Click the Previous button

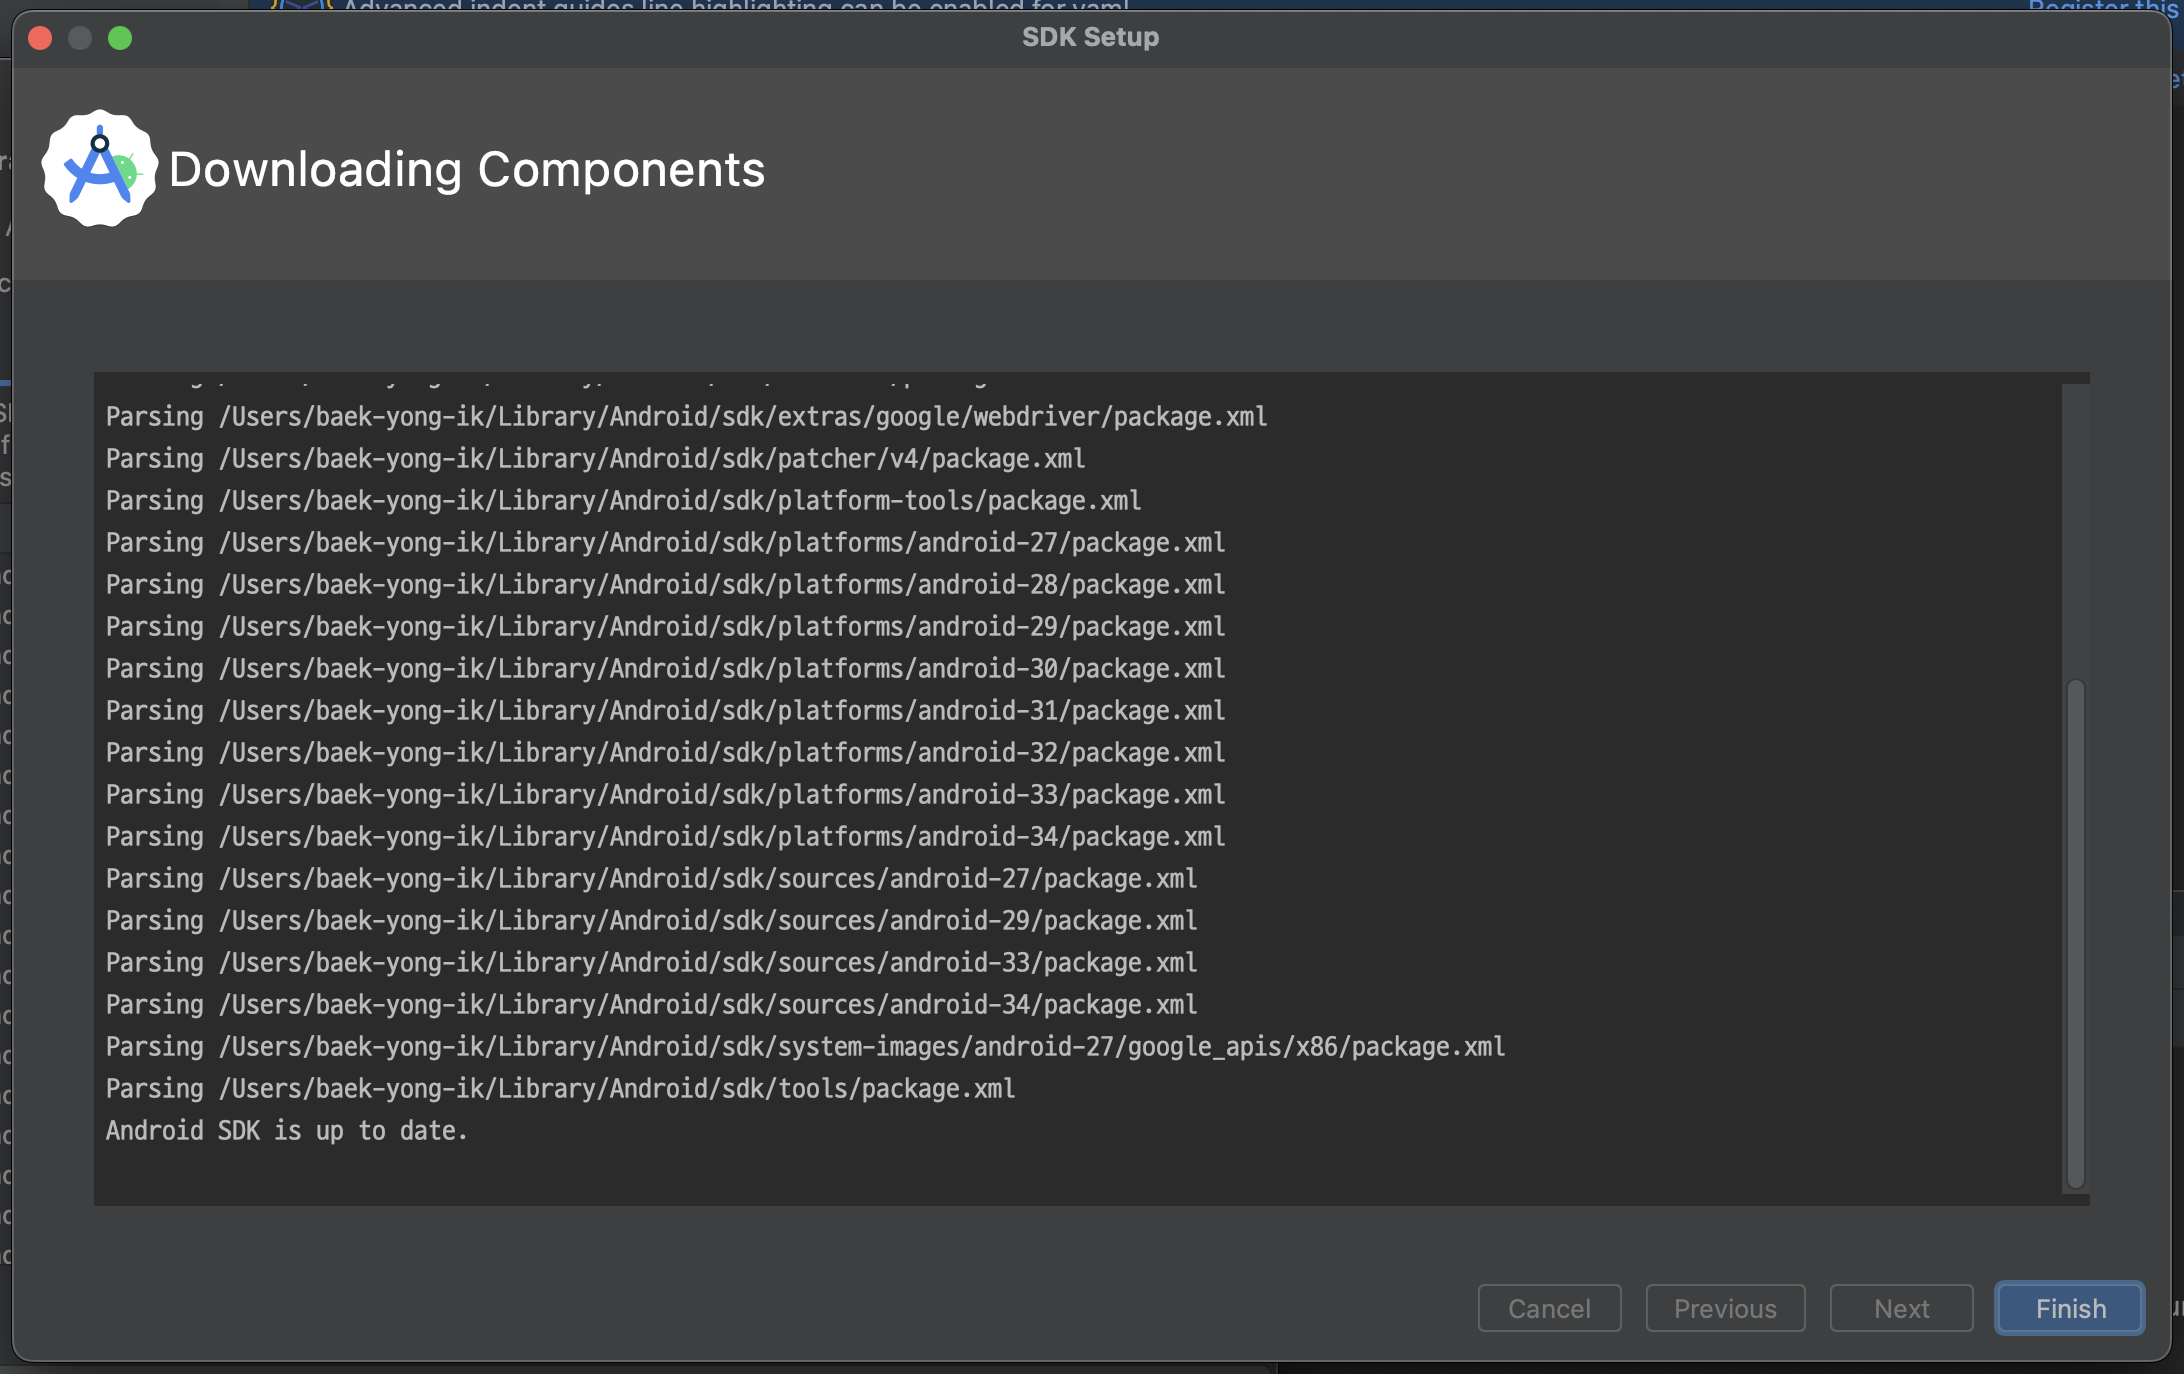point(1725,1308)
